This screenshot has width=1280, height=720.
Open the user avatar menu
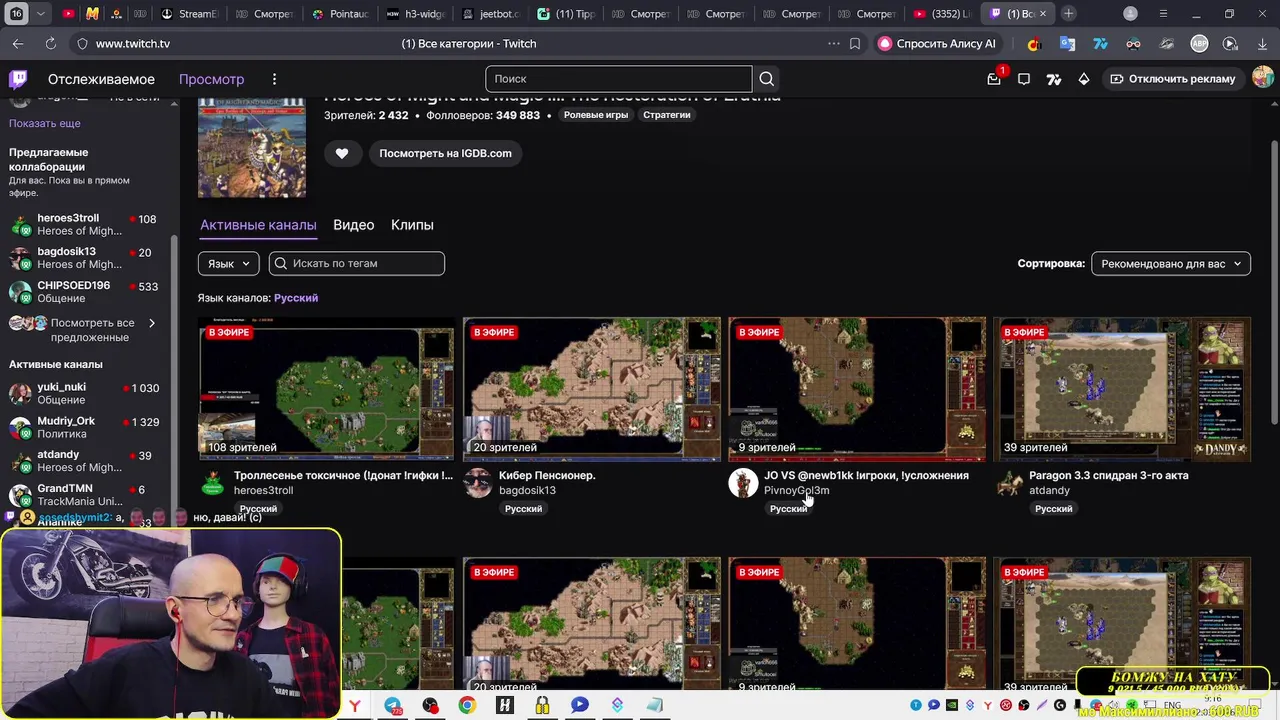pos(1262,78)
